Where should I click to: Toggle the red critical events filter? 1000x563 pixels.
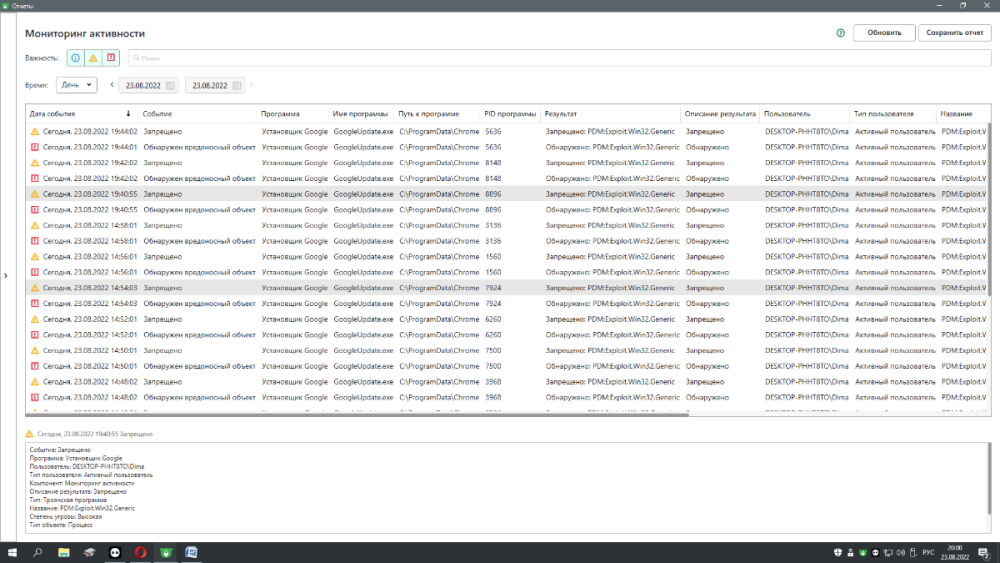point(111,58)
